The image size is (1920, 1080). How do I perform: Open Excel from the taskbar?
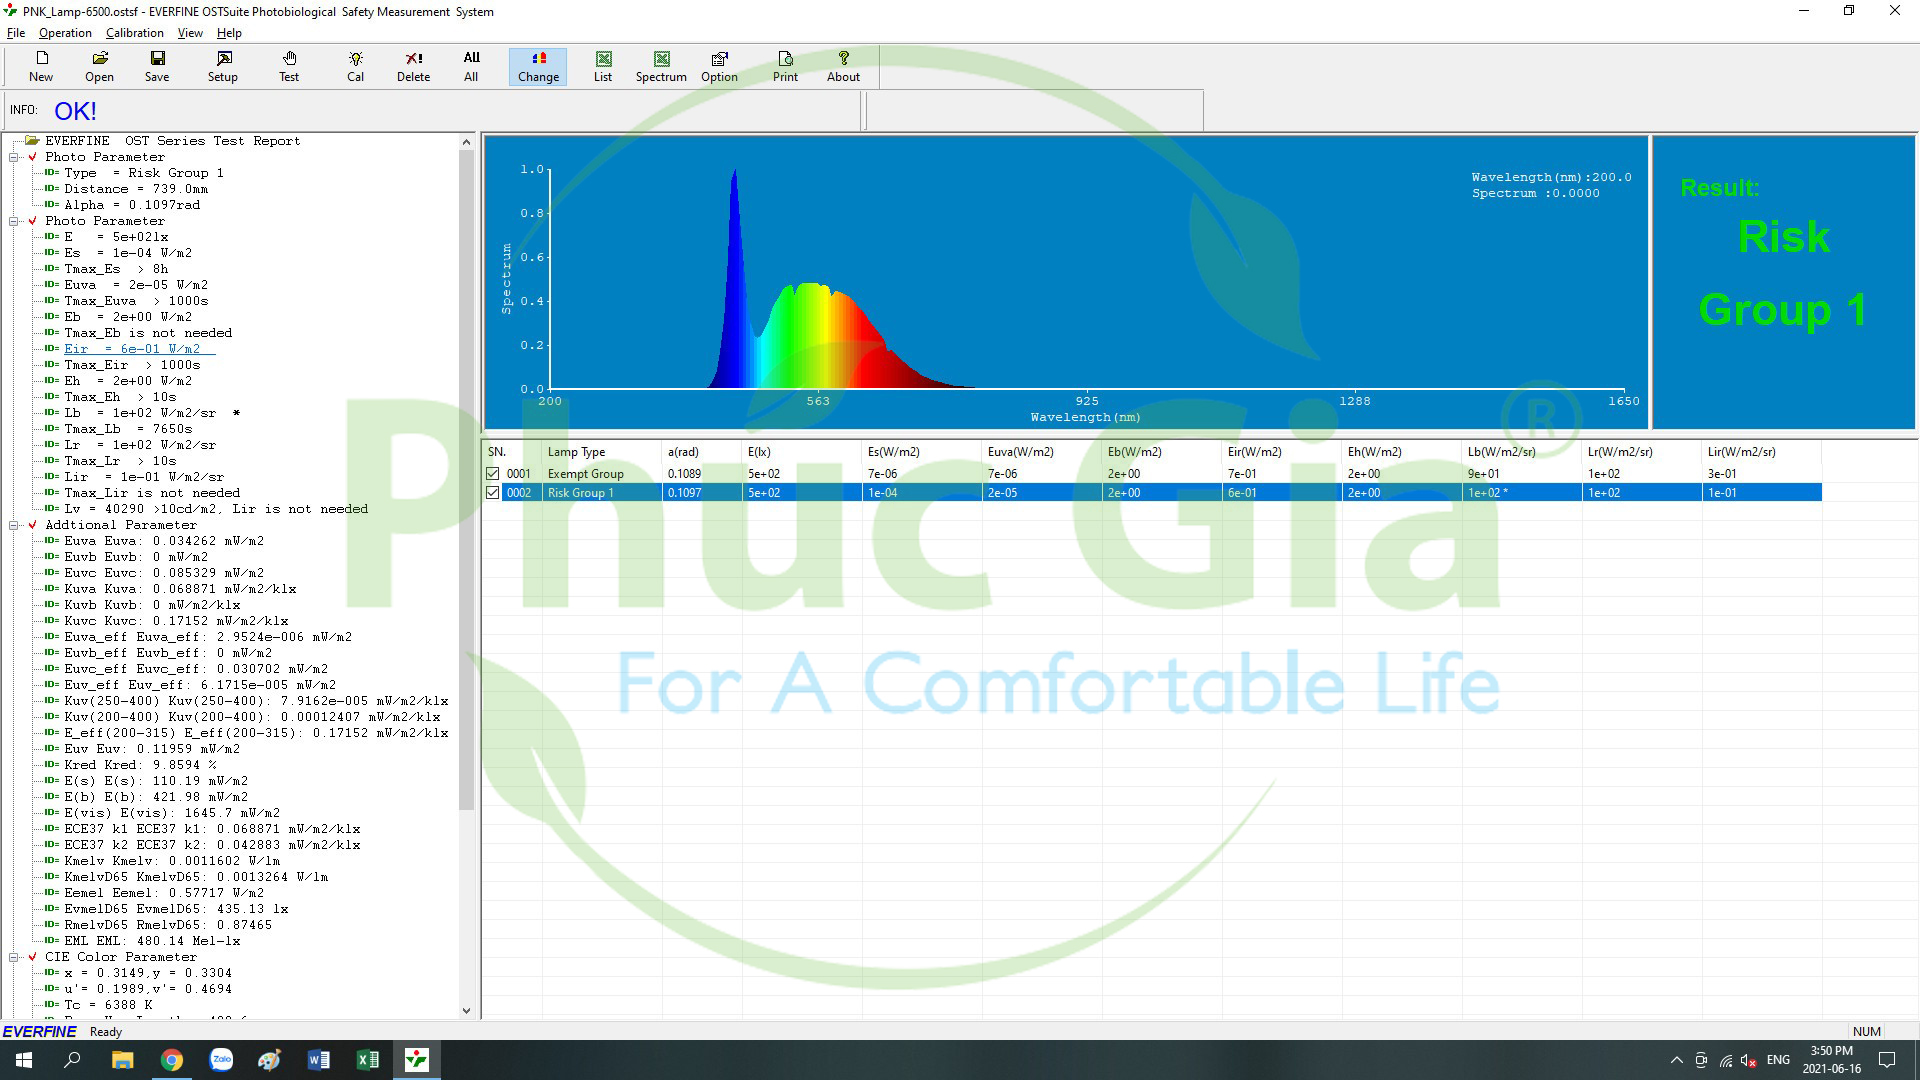click(x=368, y=1060)
